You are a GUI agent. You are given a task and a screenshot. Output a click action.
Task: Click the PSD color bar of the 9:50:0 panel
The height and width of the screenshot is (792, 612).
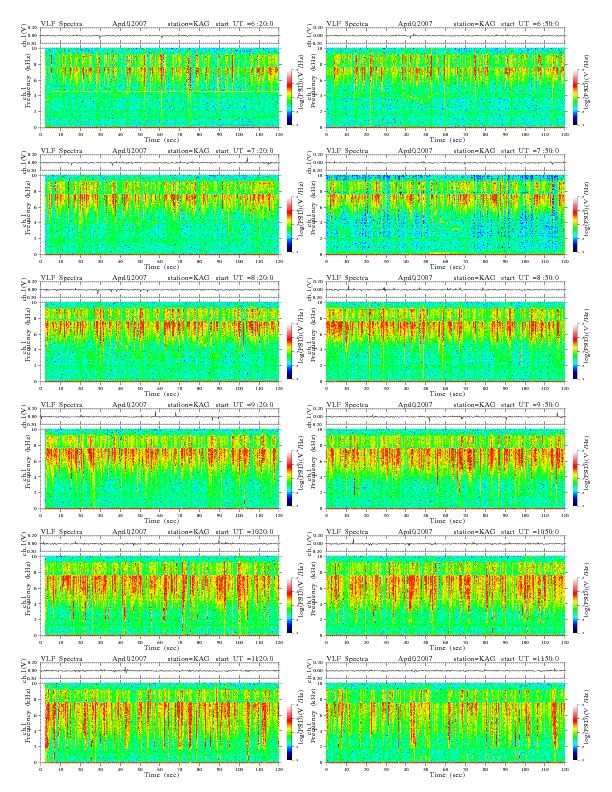[x=576, y=478]
